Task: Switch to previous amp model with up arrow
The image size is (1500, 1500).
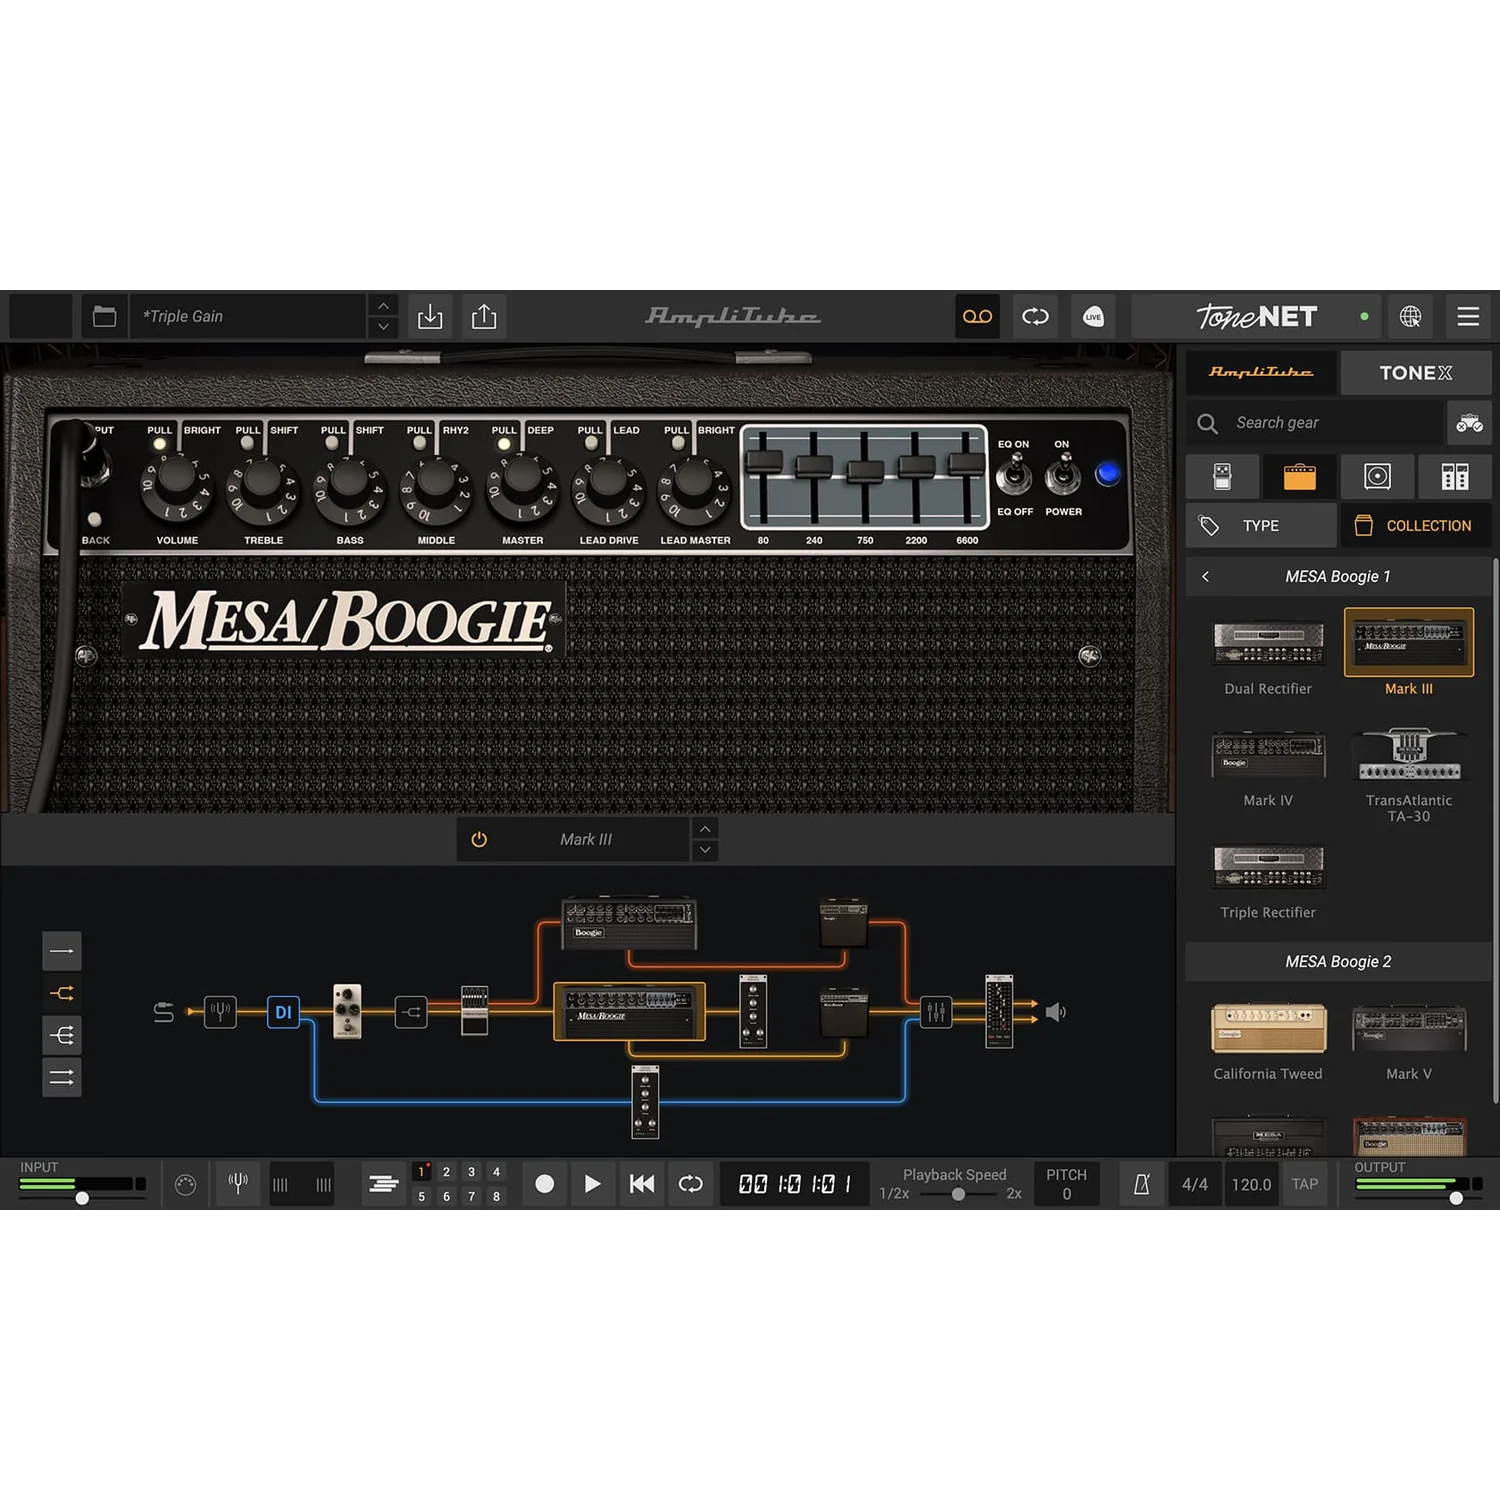Action: point(705,829)
